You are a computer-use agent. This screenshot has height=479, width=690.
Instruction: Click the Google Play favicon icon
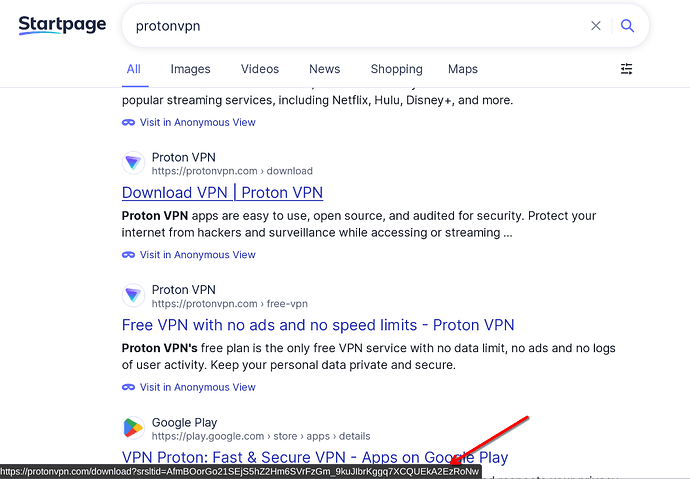(x=133, y=428)
